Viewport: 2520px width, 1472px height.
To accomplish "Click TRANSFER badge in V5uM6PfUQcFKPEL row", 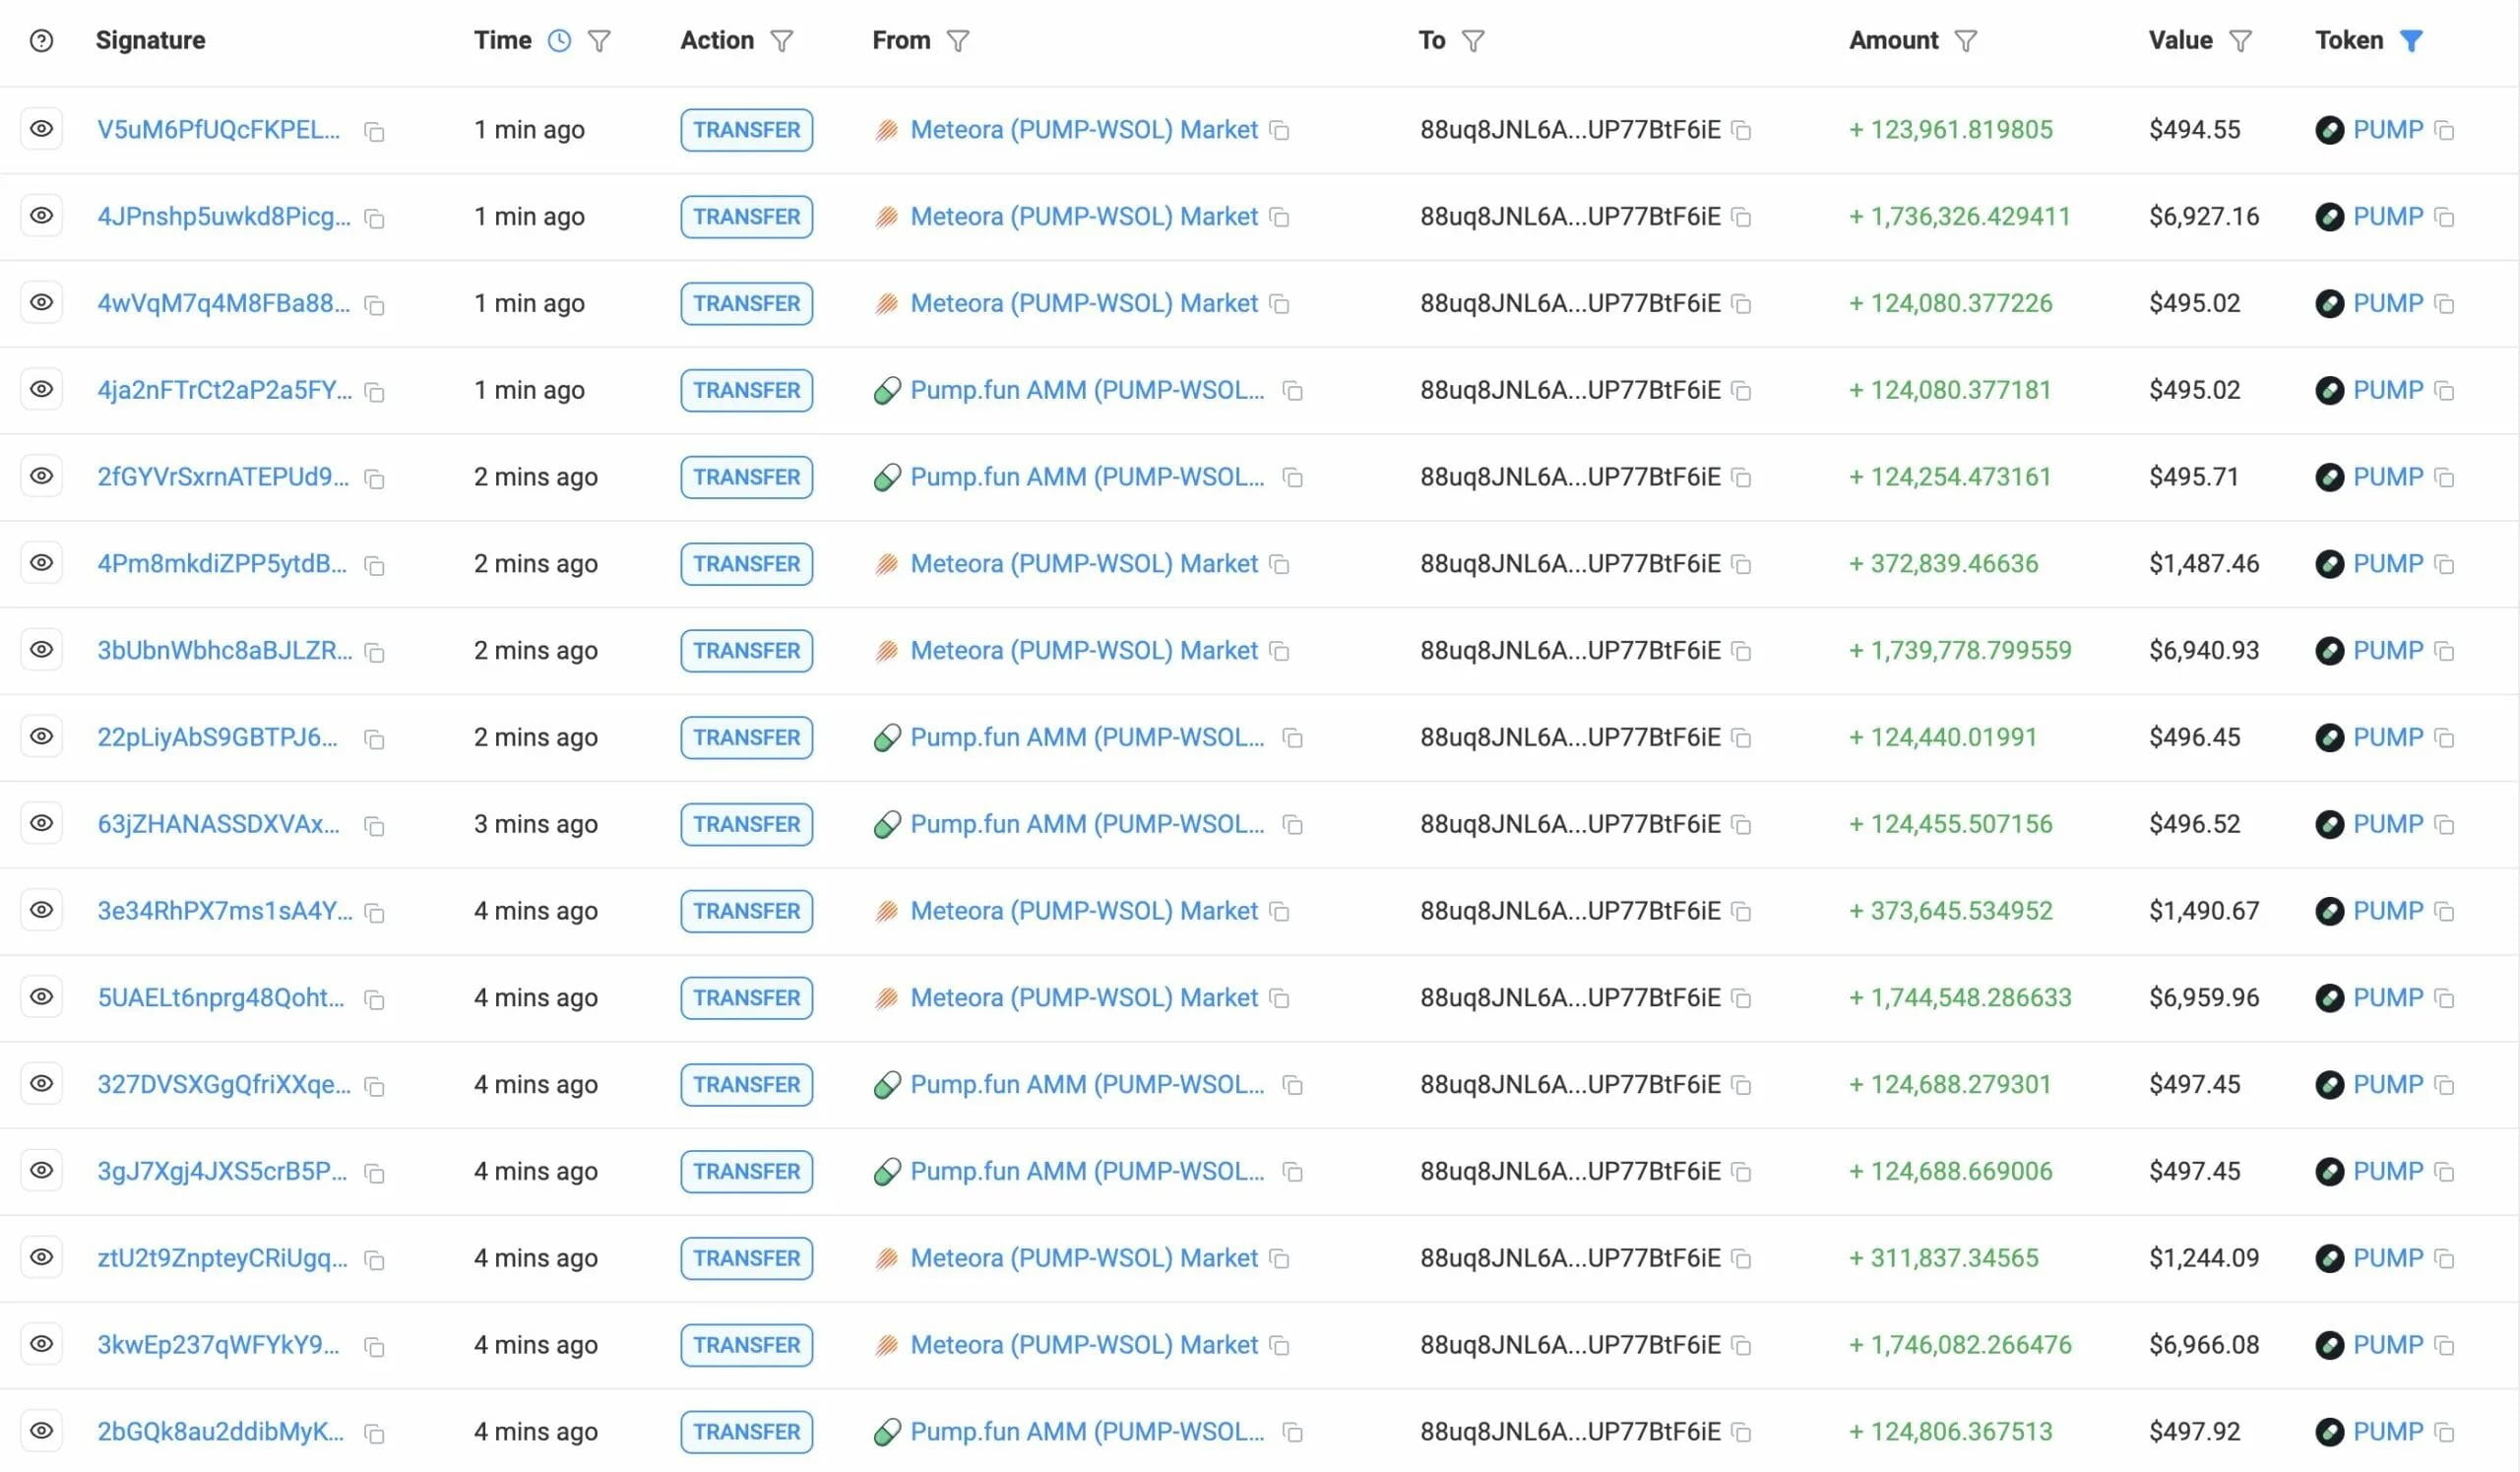I will (747, 130).
